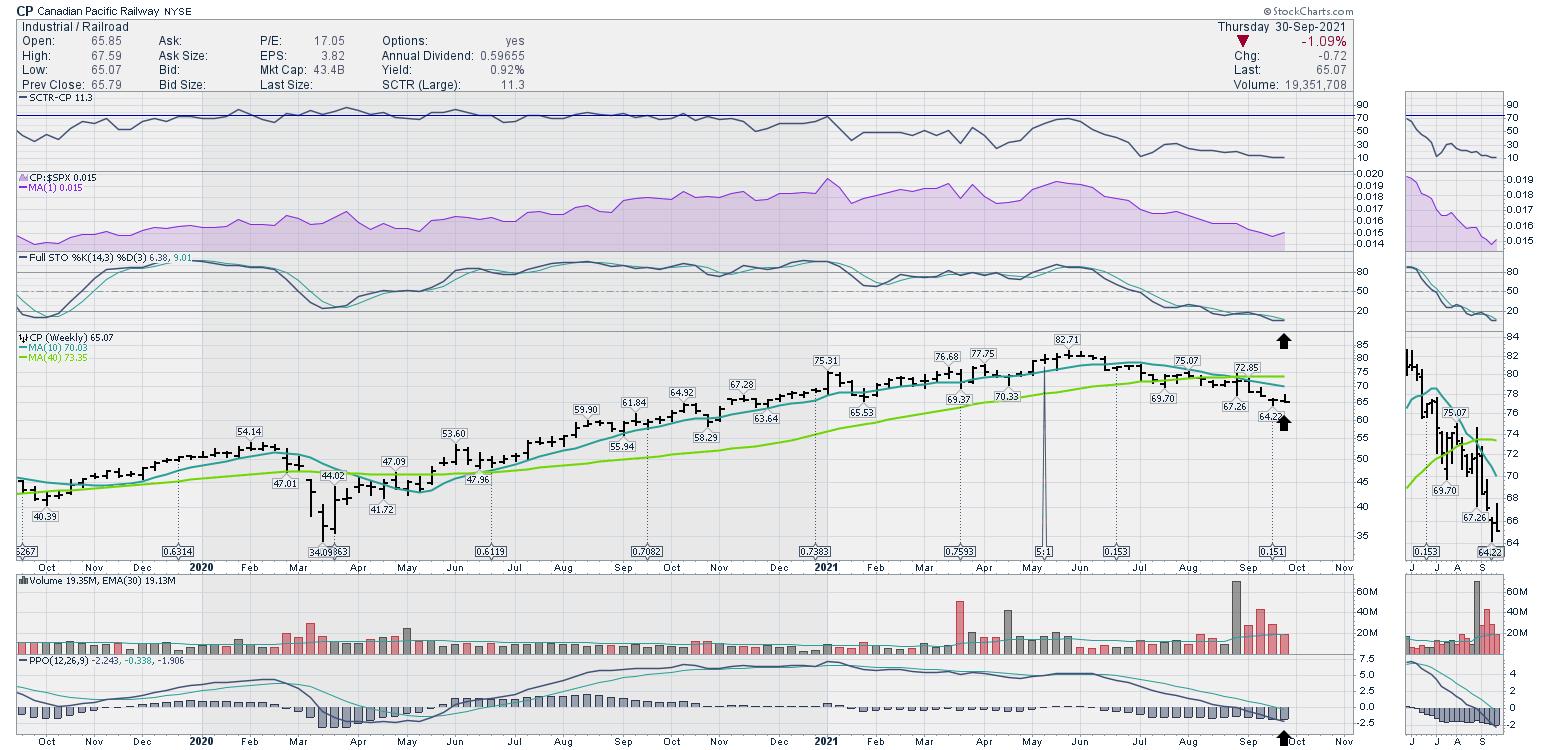The height and width of the screenshot is (750, 1550).
Task: Click the 0.151 dividend marker
Action: pyautogui.click(x=1272, y=551)
